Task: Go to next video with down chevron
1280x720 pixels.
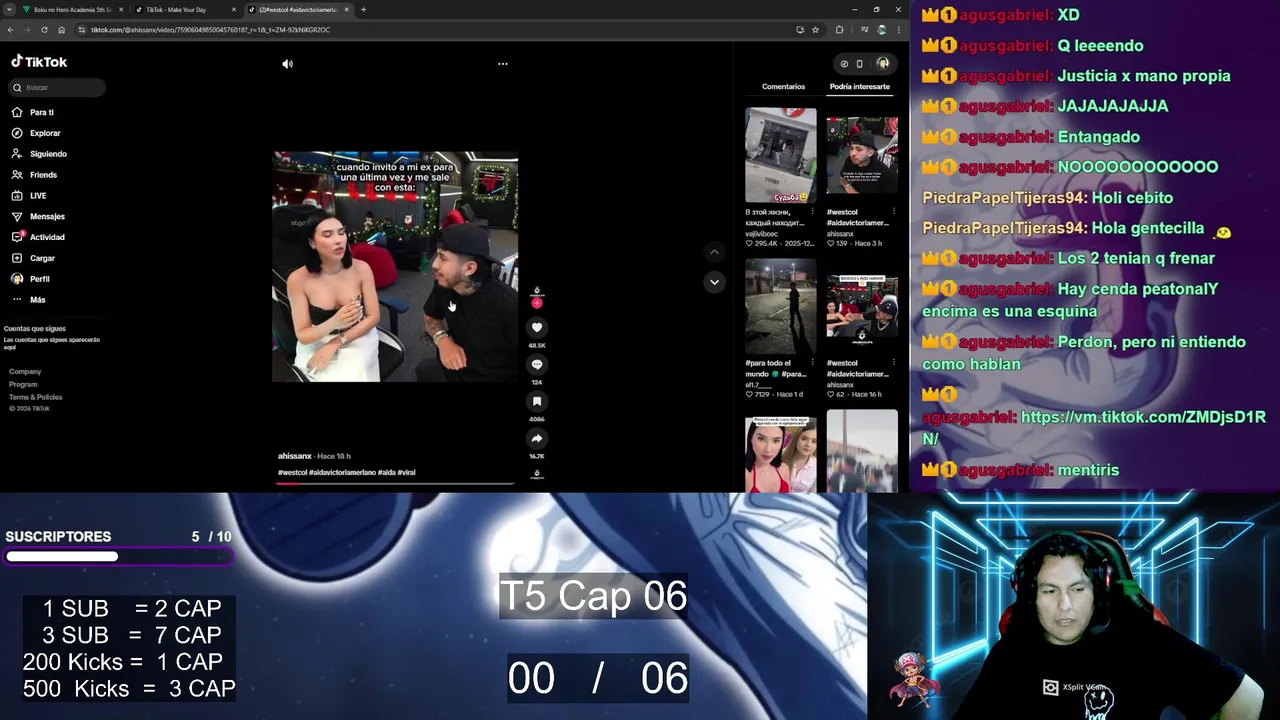Action: pos(714,282)
